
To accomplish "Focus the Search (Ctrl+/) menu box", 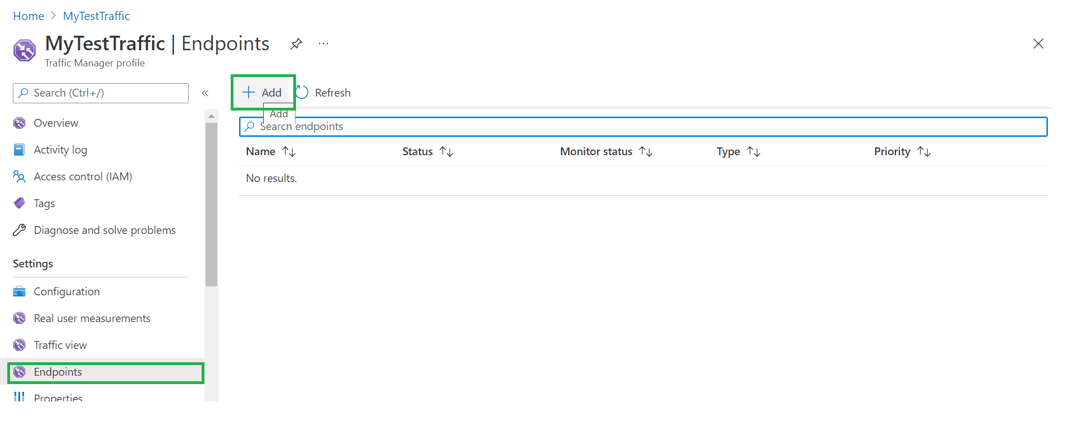I will [x=101, y=93].
